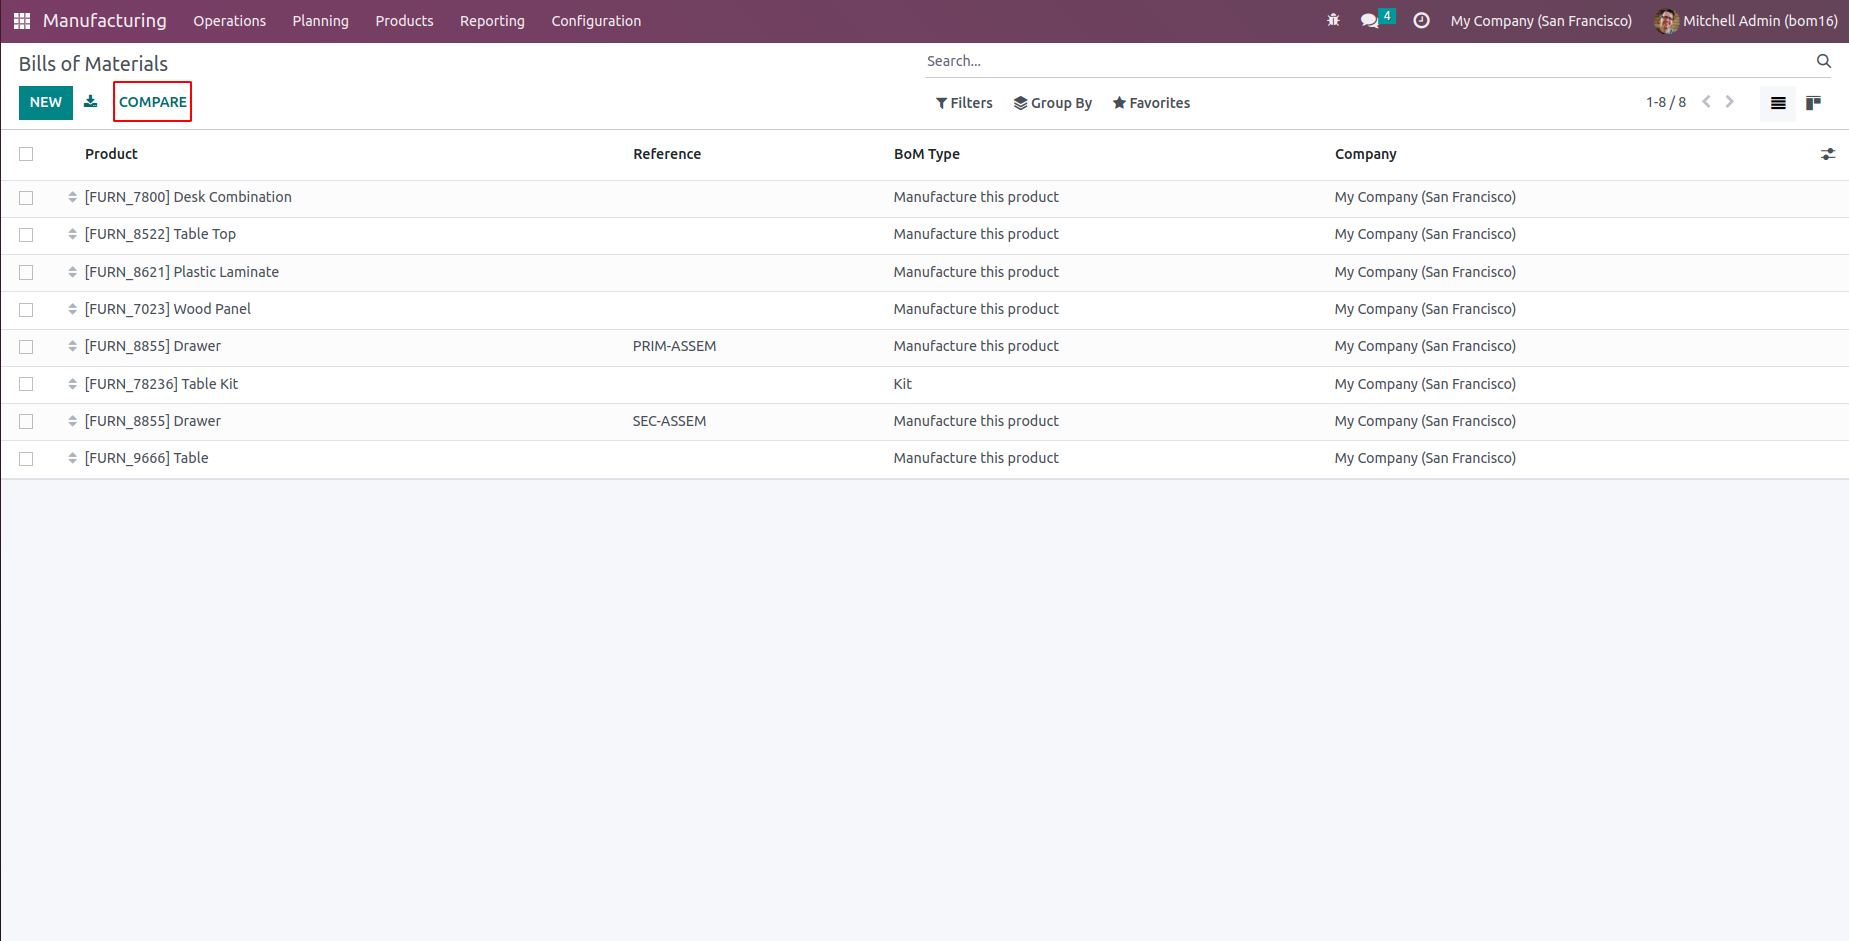Click the PRIM-ASSEM reference cell
The width and height of the screenshot is (1849, 941).
[675, 346]
